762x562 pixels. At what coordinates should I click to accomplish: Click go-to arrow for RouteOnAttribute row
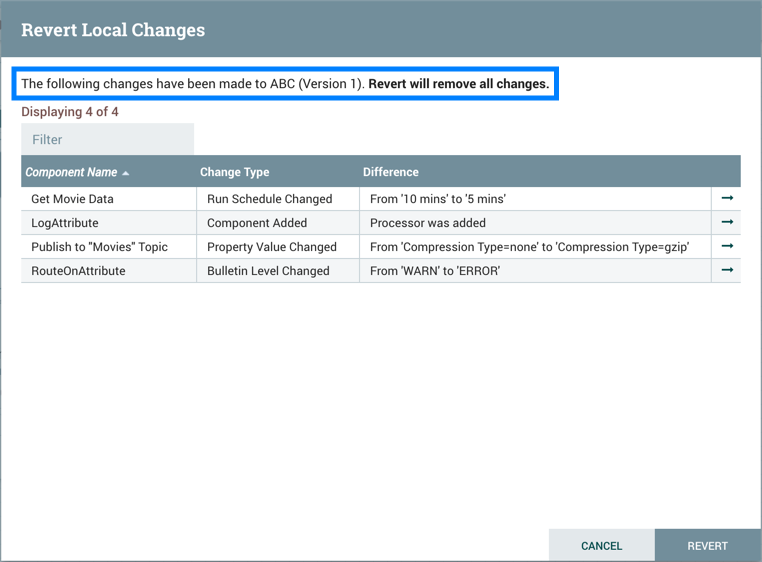727,270
